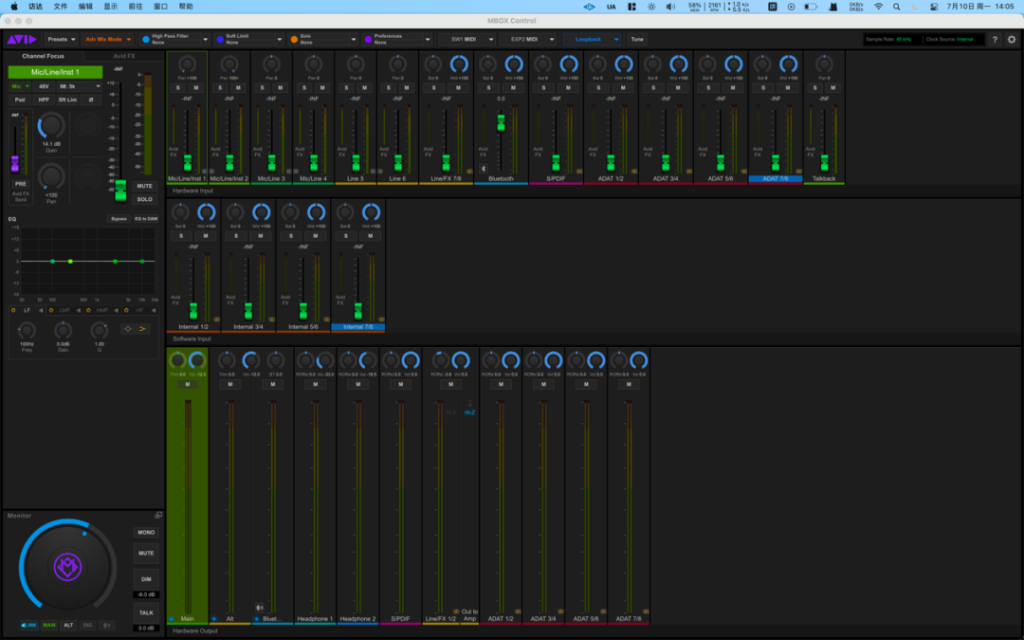The height and width of the screenshot is (640, 1024).
Task: Open the Presets dropdown
Action: point(61,40)
